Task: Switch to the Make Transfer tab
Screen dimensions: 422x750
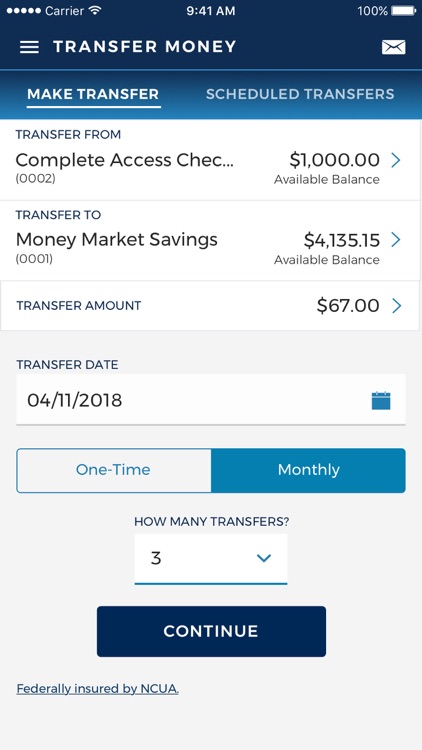Action: (x=93, y=94)
